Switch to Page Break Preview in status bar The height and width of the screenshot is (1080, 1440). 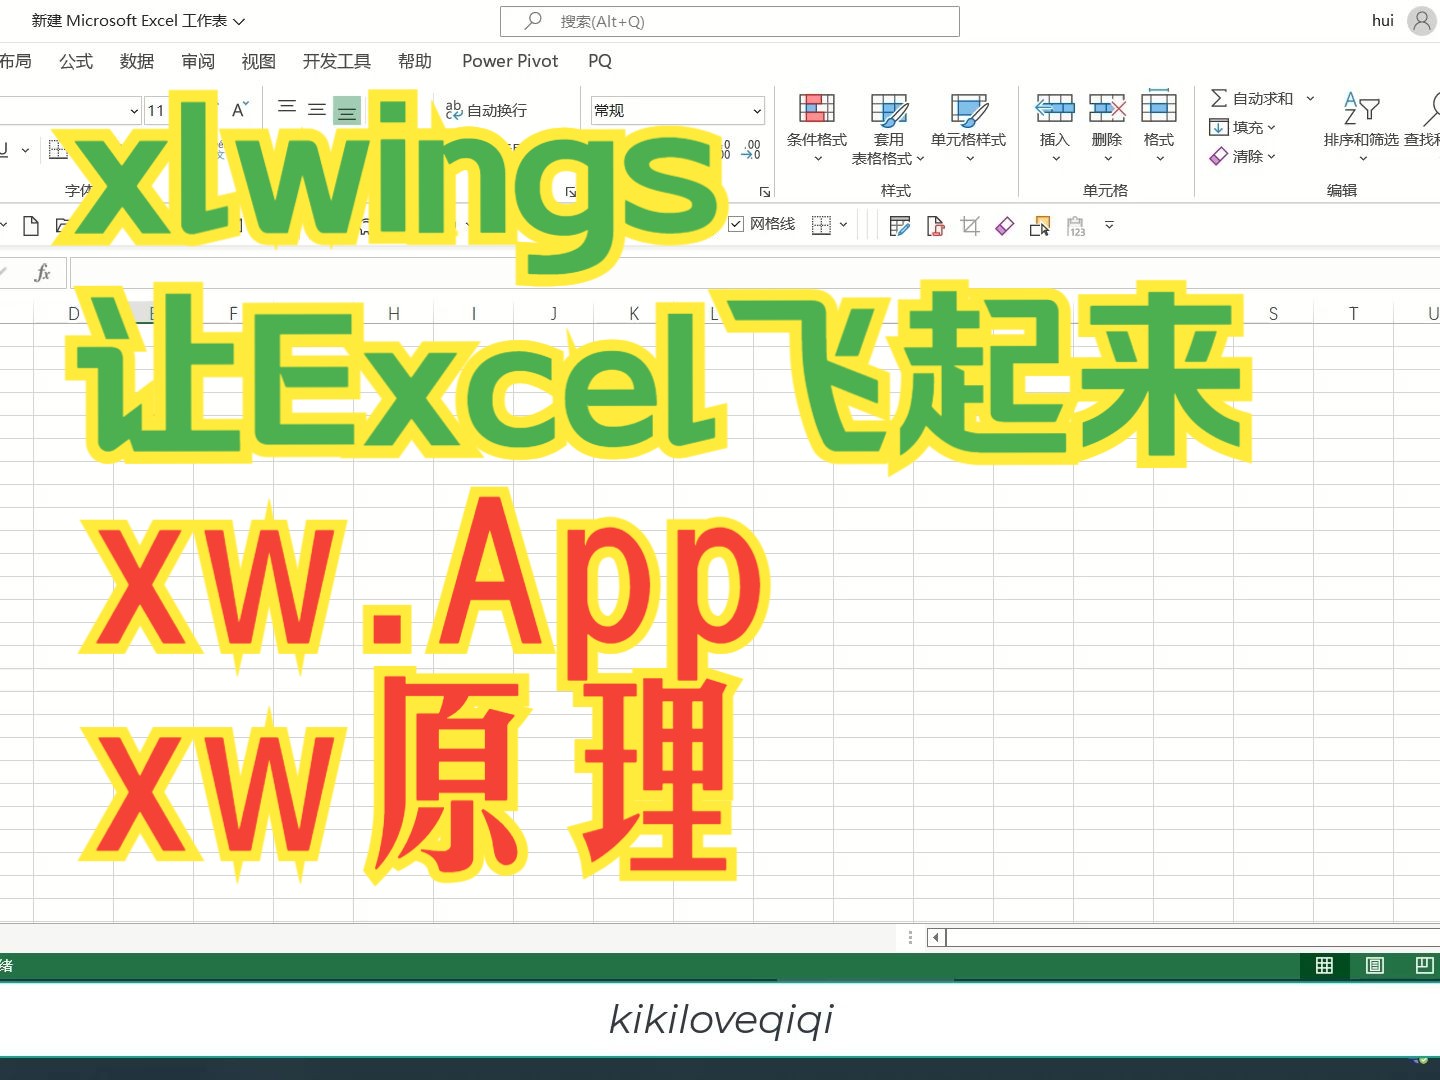click(x=1424, y=965)
